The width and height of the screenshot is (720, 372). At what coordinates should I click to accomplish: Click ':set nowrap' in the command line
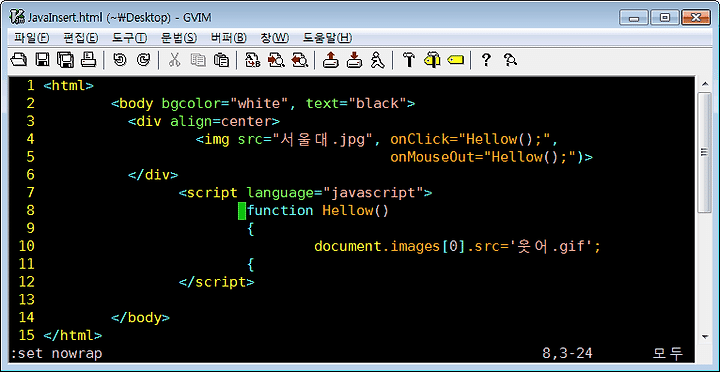56,354
